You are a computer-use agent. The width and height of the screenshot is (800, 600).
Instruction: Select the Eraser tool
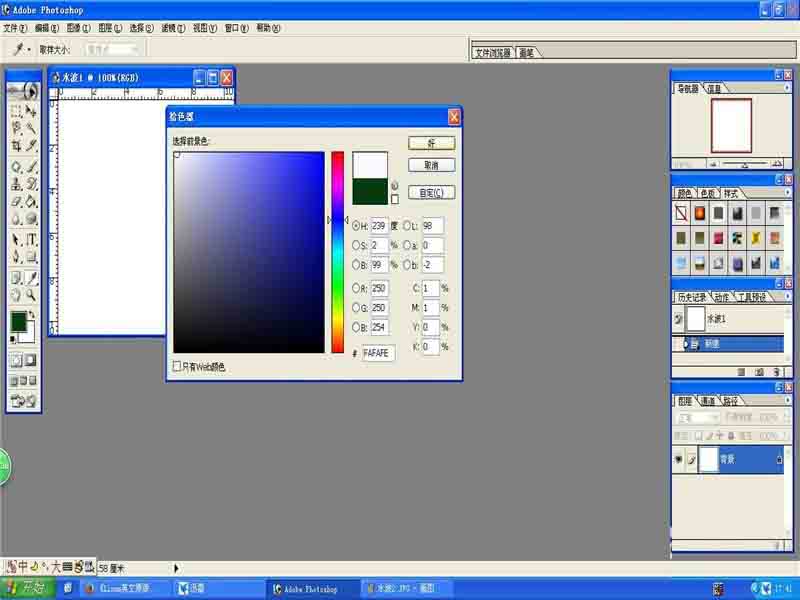click(x=16, y=202)
